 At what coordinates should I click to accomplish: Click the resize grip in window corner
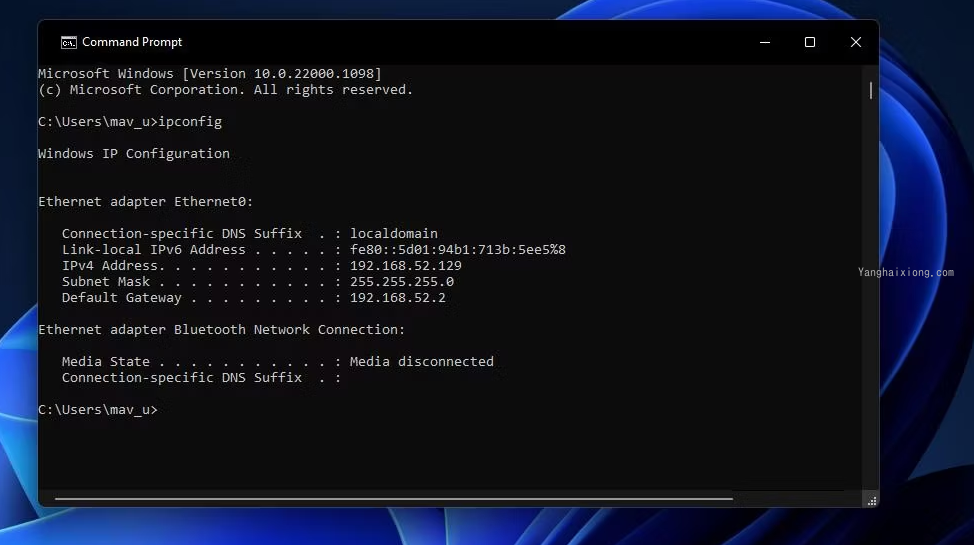(x=872, y=501)
